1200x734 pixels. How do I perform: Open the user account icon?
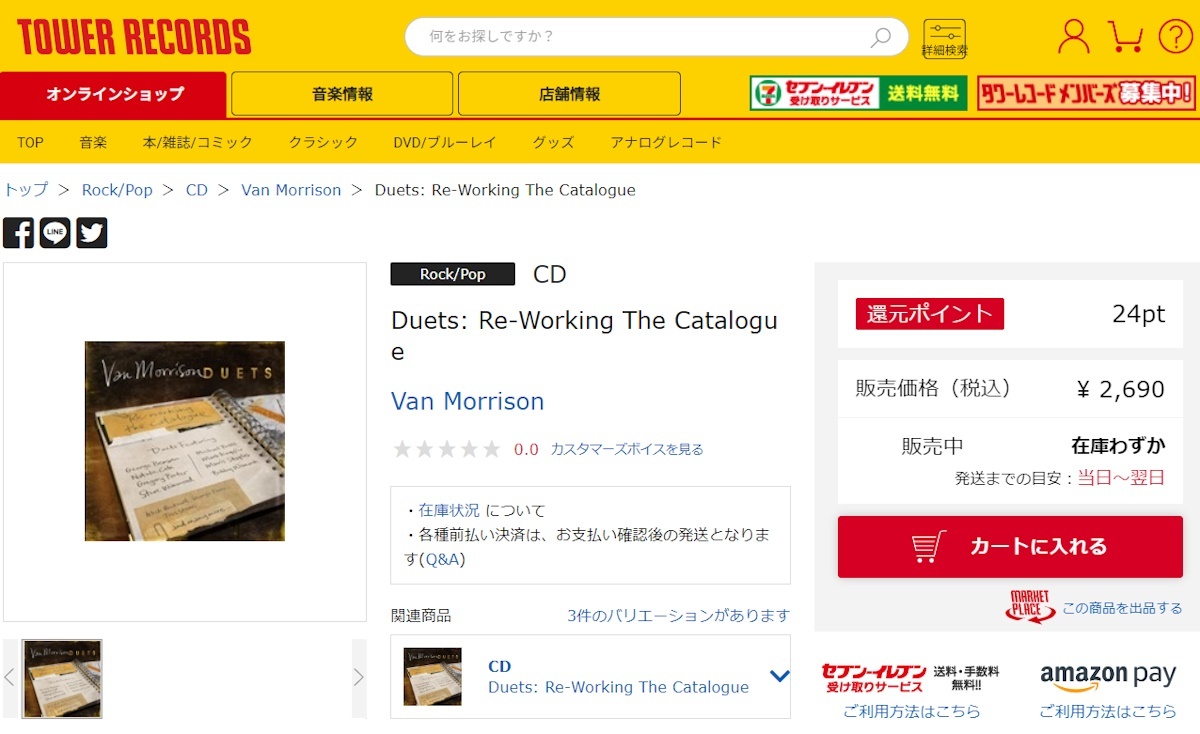click(1073, 37)
